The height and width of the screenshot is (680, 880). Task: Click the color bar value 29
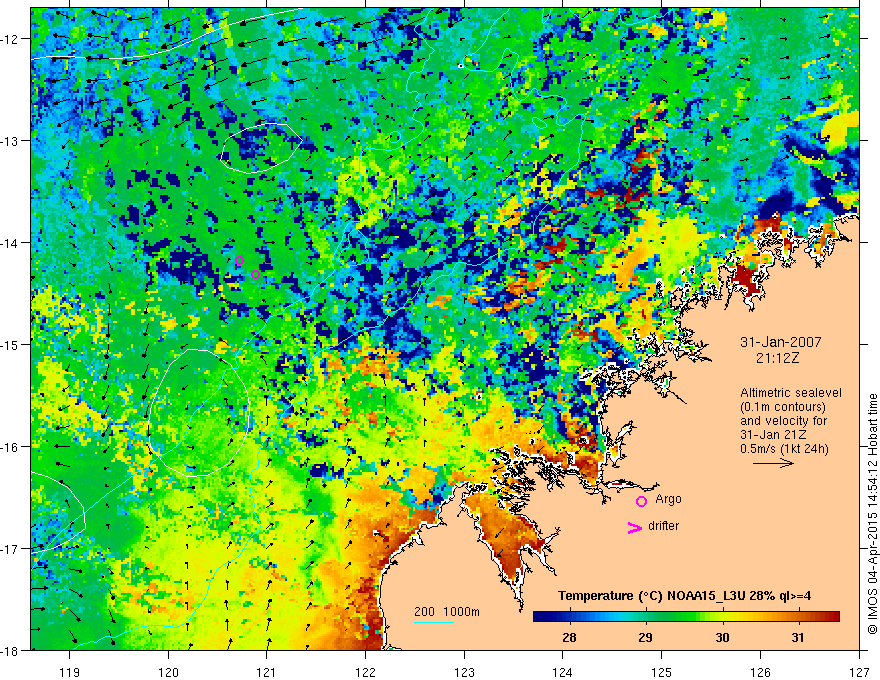coord(645,637)
